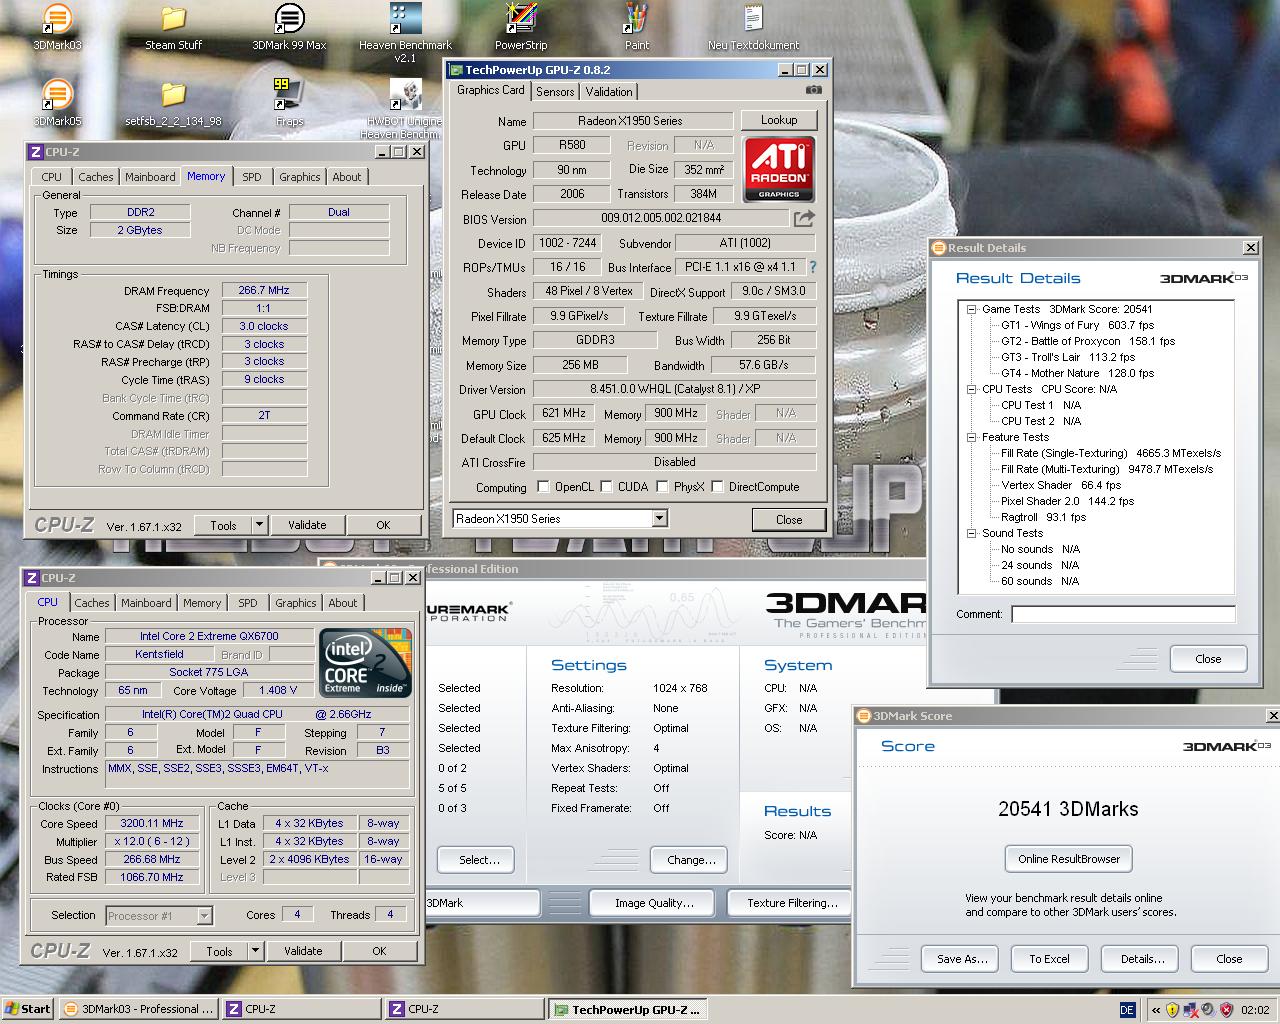Click GPU-Z screenshot camera icon
The height and width of the screenshot is (1024, 1280).
(814, 90)
